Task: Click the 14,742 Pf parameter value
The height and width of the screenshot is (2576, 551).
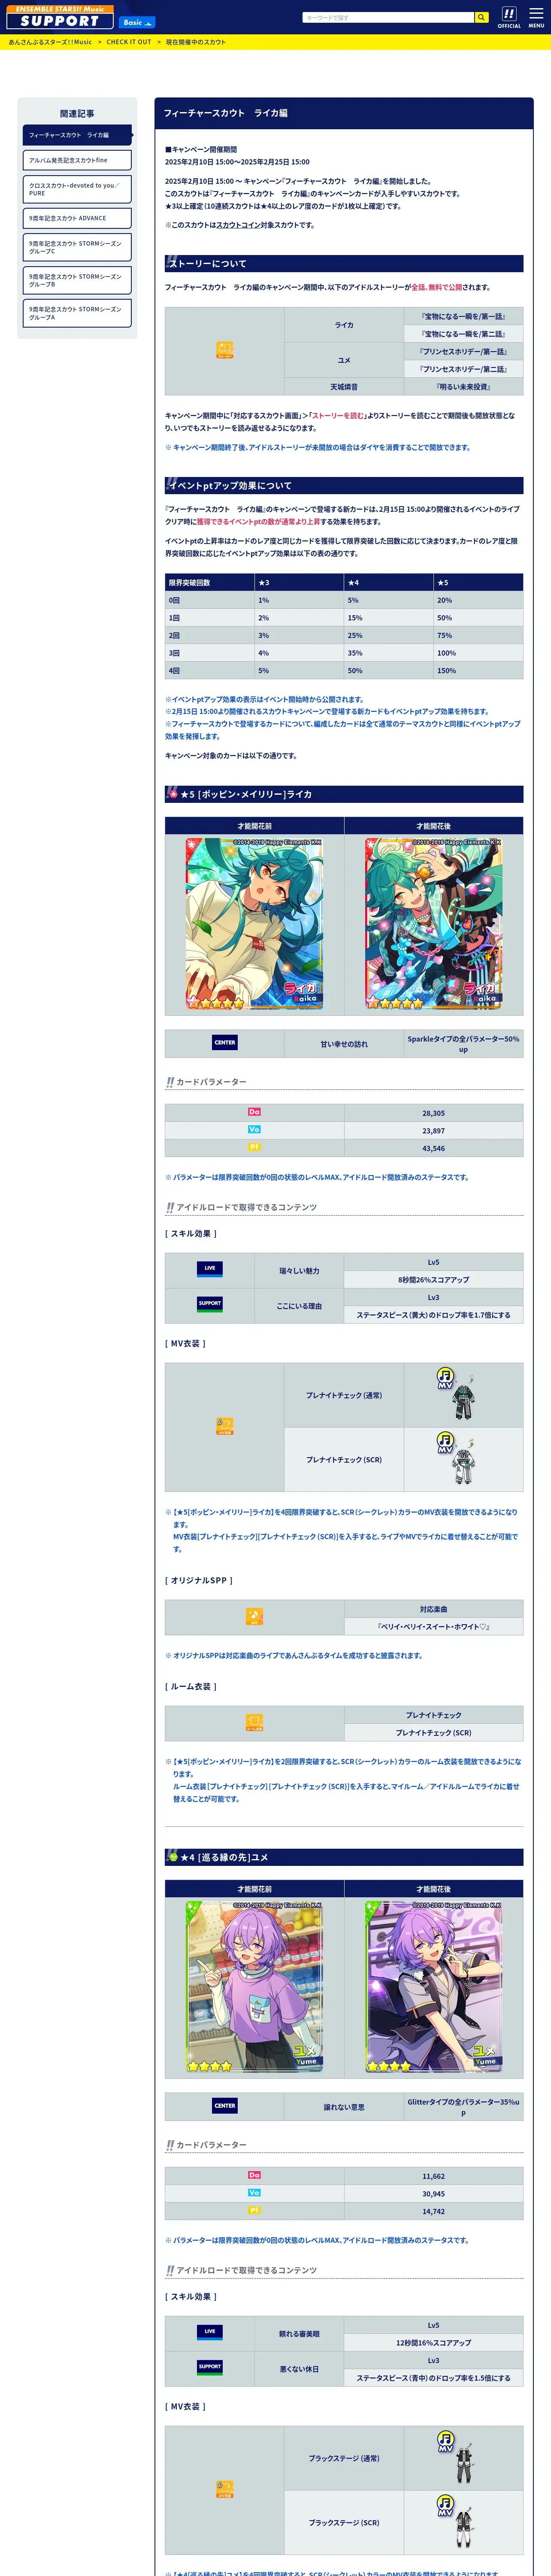Action: (x=433, y=2211)
